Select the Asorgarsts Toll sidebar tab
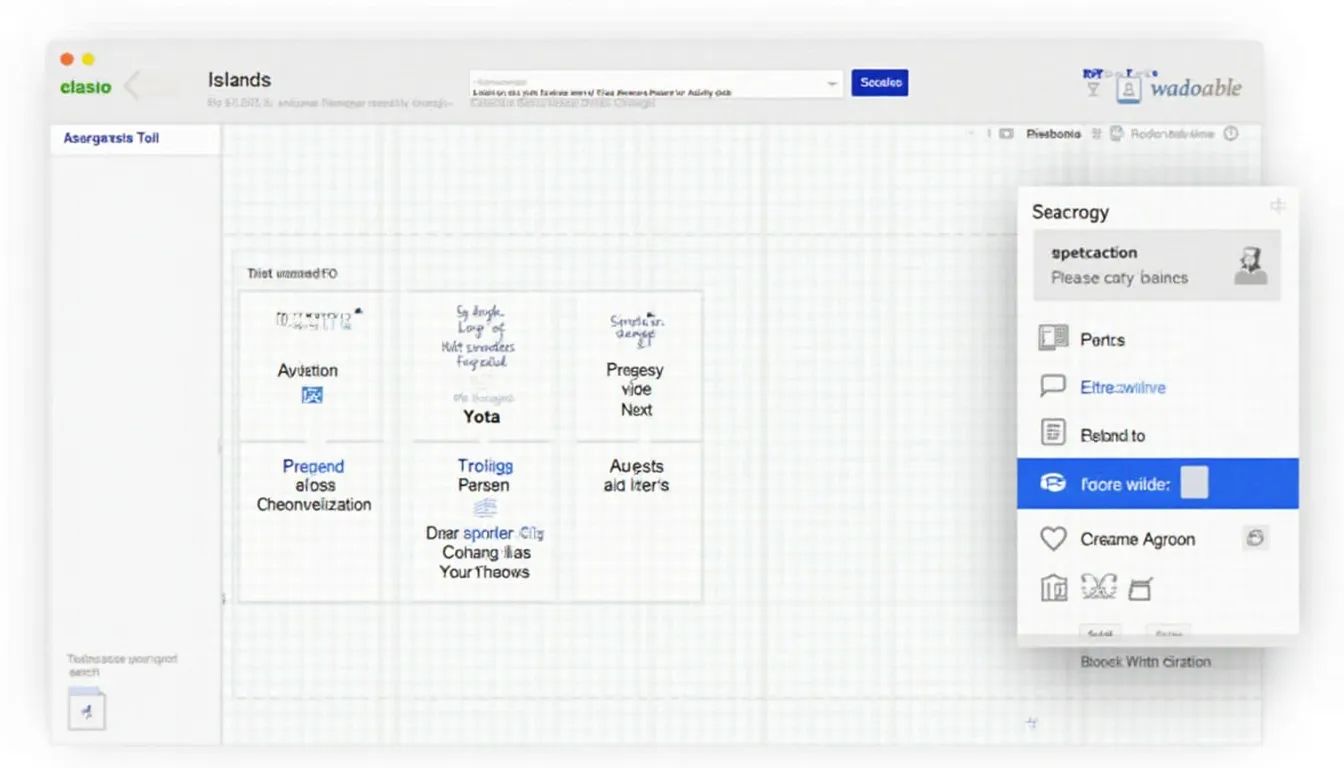The height and width of the screenshot is (768, 1344). coord(134,138)
